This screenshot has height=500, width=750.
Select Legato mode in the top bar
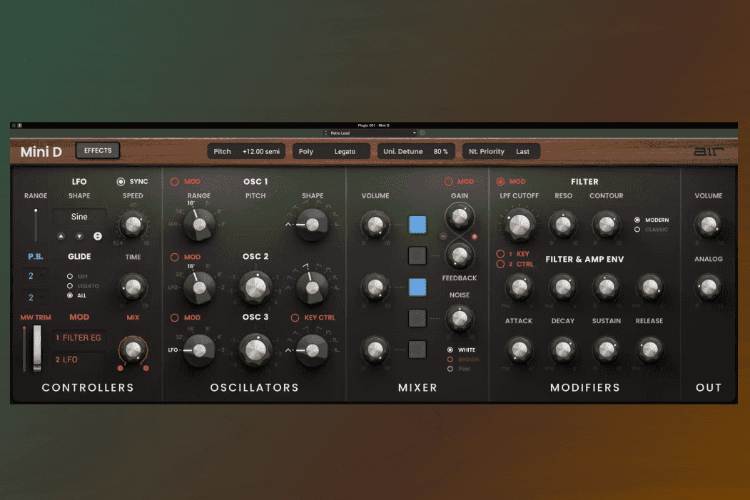click(345, 152)
